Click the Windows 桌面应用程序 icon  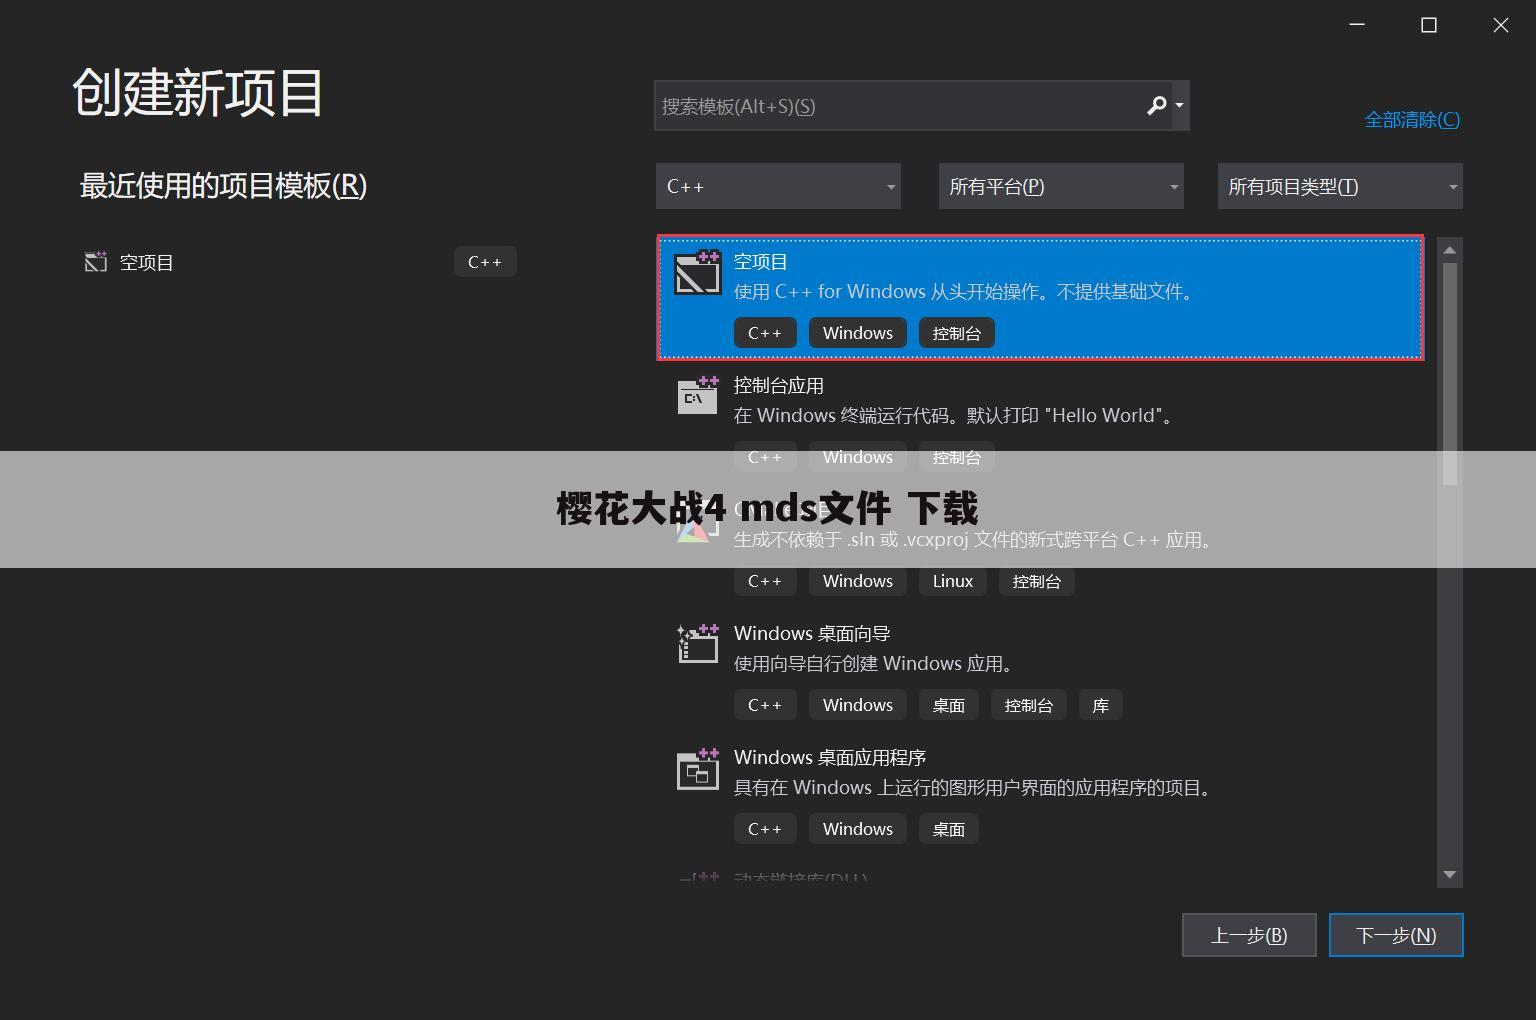pos(698,767)
